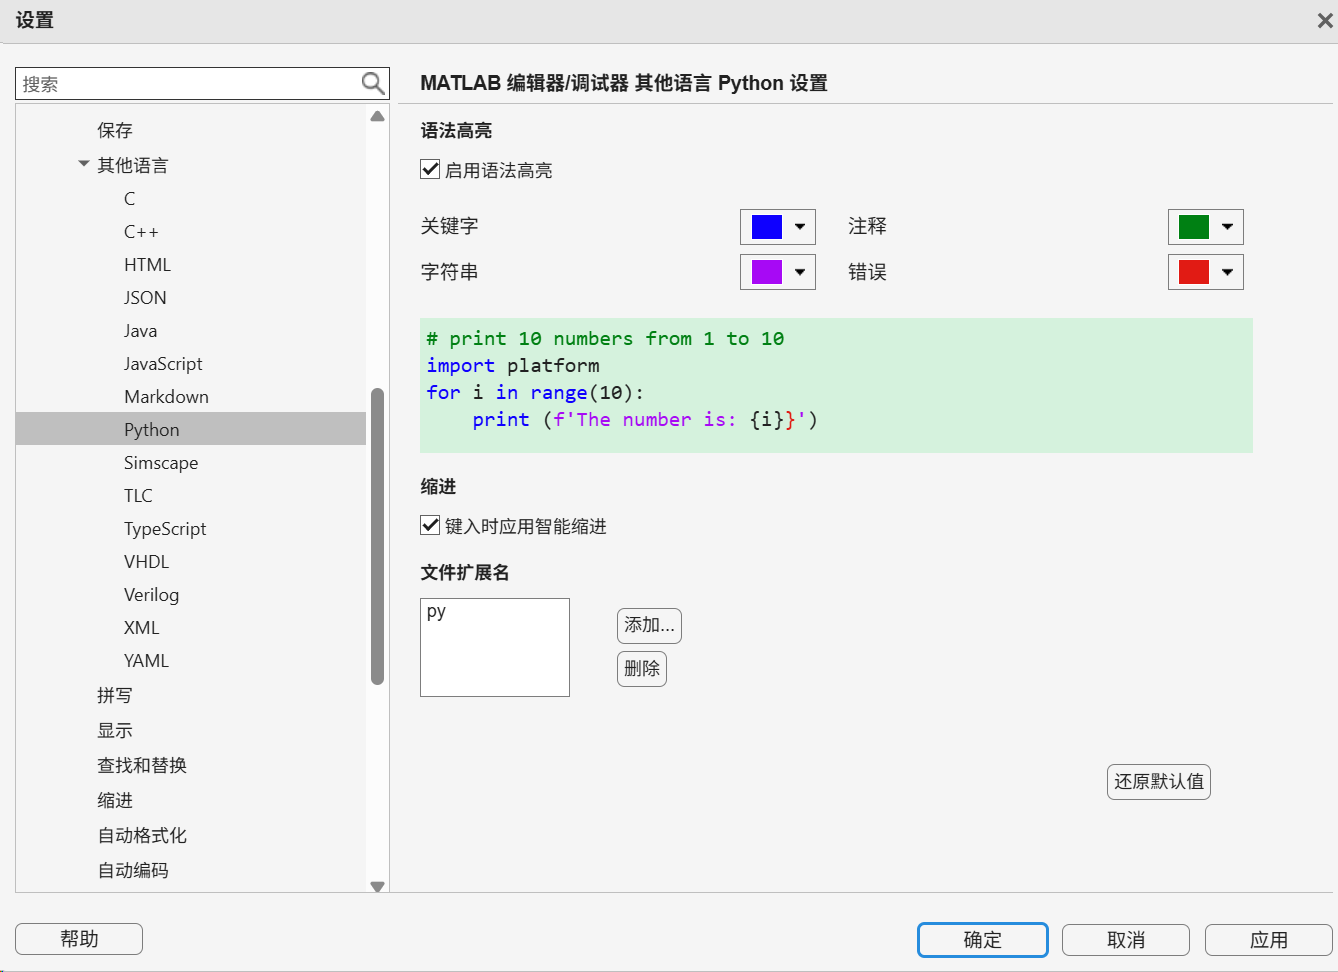Click the blue 关键字 color swatch
Screen dimensions: 1338x972
767,227
